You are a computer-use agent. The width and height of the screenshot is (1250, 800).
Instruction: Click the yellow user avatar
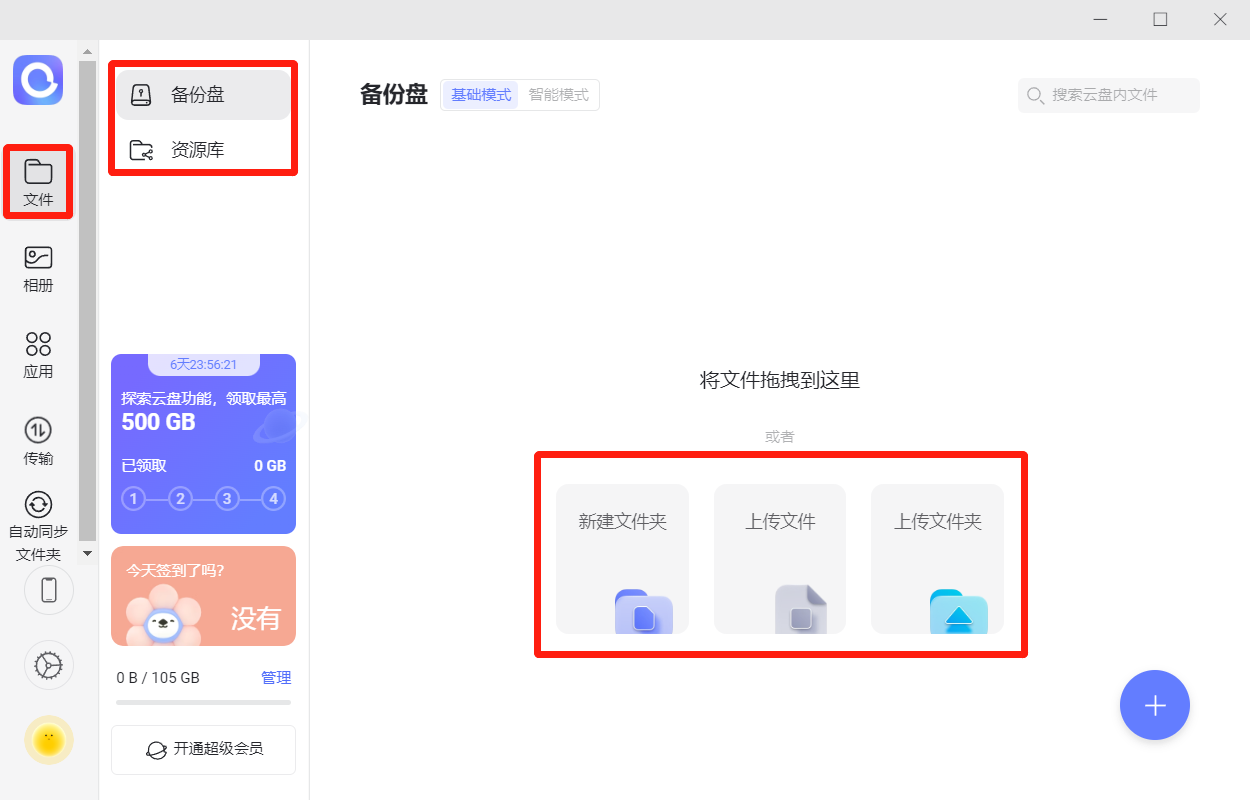pyautogui.click(x=49, y=740)
